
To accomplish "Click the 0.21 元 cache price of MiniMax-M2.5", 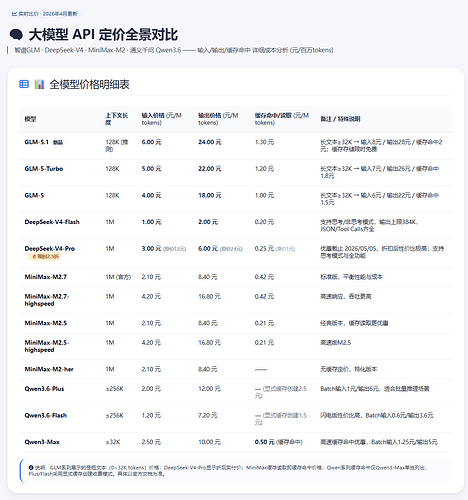I will pos(264,323).
